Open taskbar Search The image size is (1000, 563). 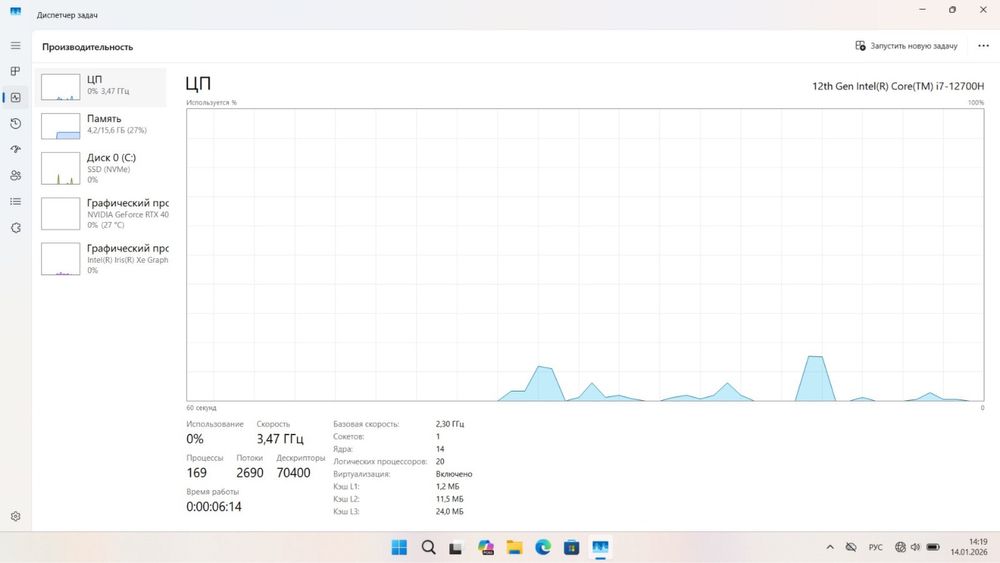coord(429,547)
